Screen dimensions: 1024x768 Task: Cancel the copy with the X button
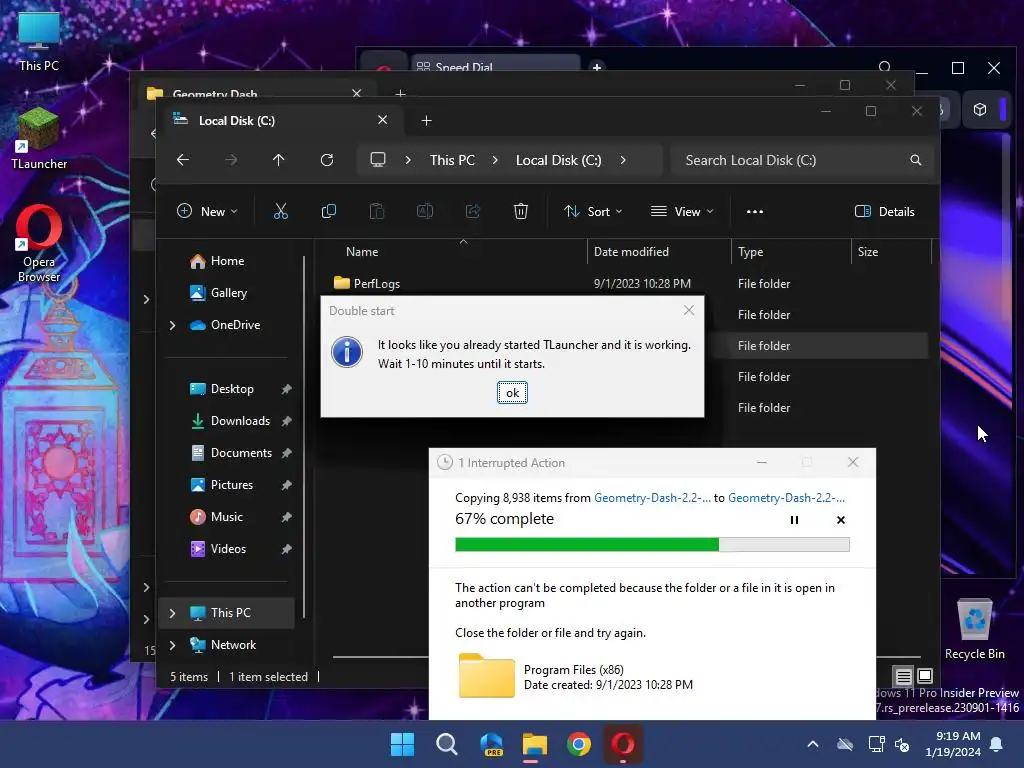(x=841, y=520)
